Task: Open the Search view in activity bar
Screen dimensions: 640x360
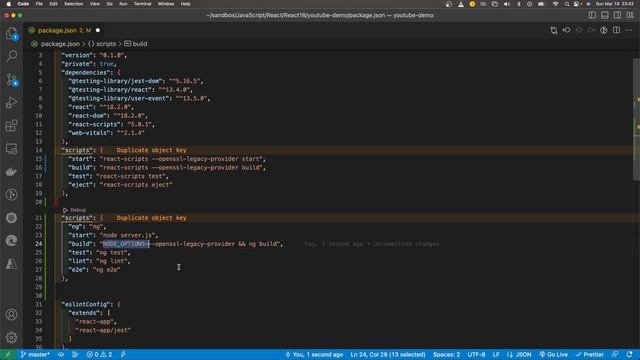Action: click(11, 56)
